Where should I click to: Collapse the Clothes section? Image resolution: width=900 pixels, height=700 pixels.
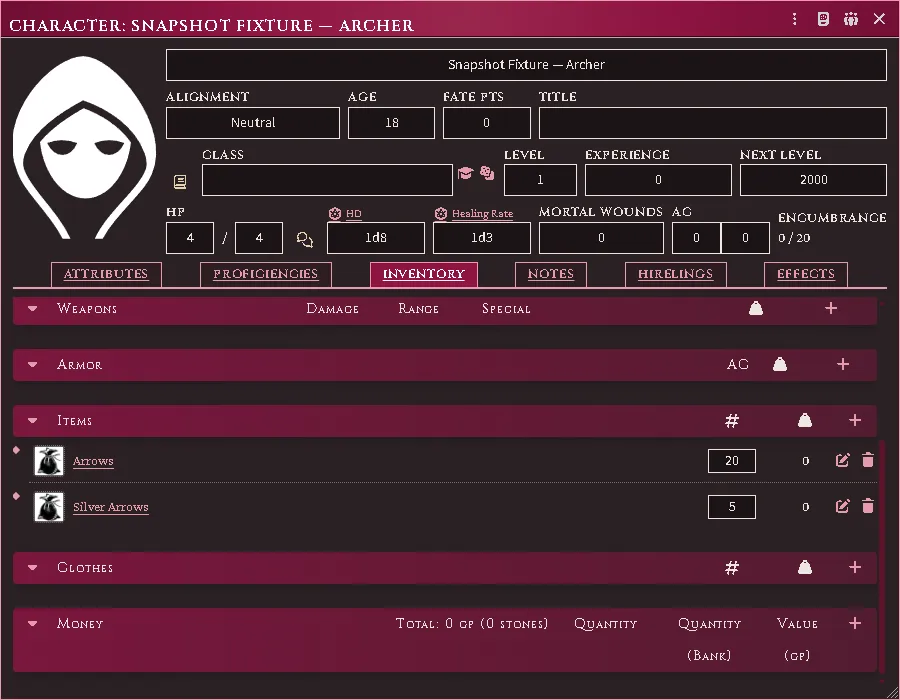(x=33, y=567)
